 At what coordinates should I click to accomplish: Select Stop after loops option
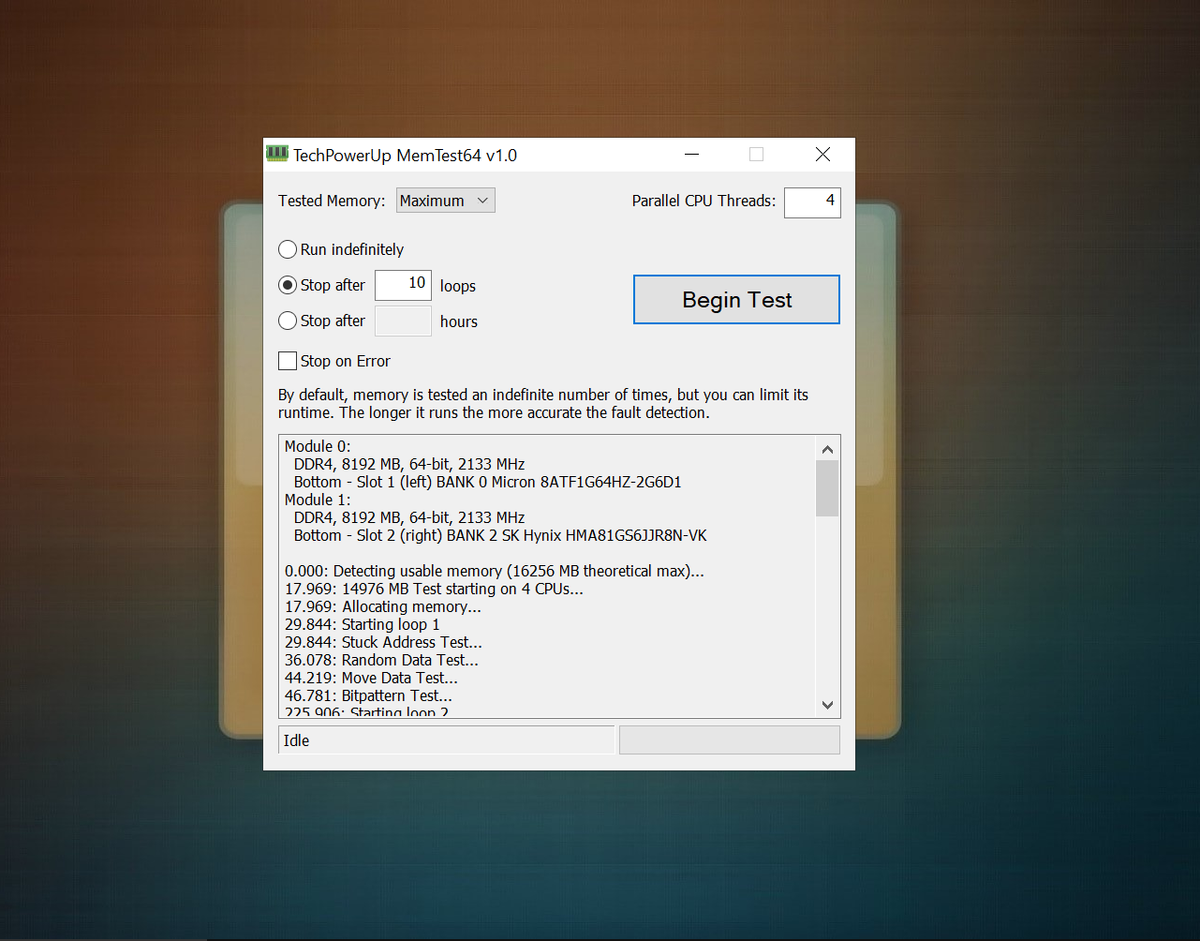click(x=287, y=285)
